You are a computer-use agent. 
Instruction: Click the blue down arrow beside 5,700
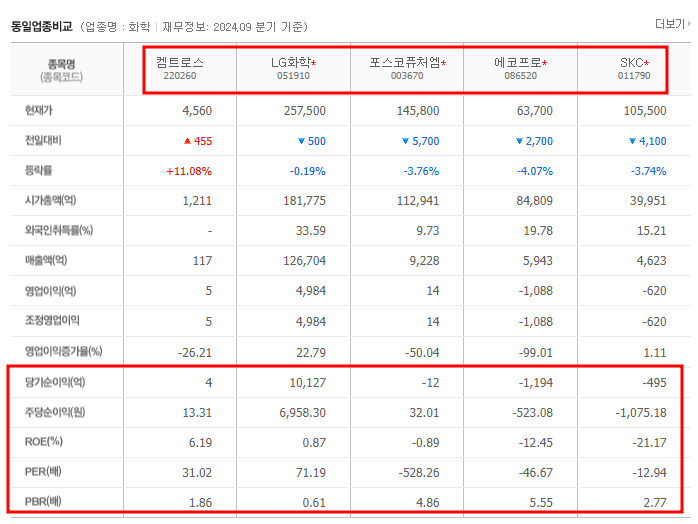pos(405,141)
